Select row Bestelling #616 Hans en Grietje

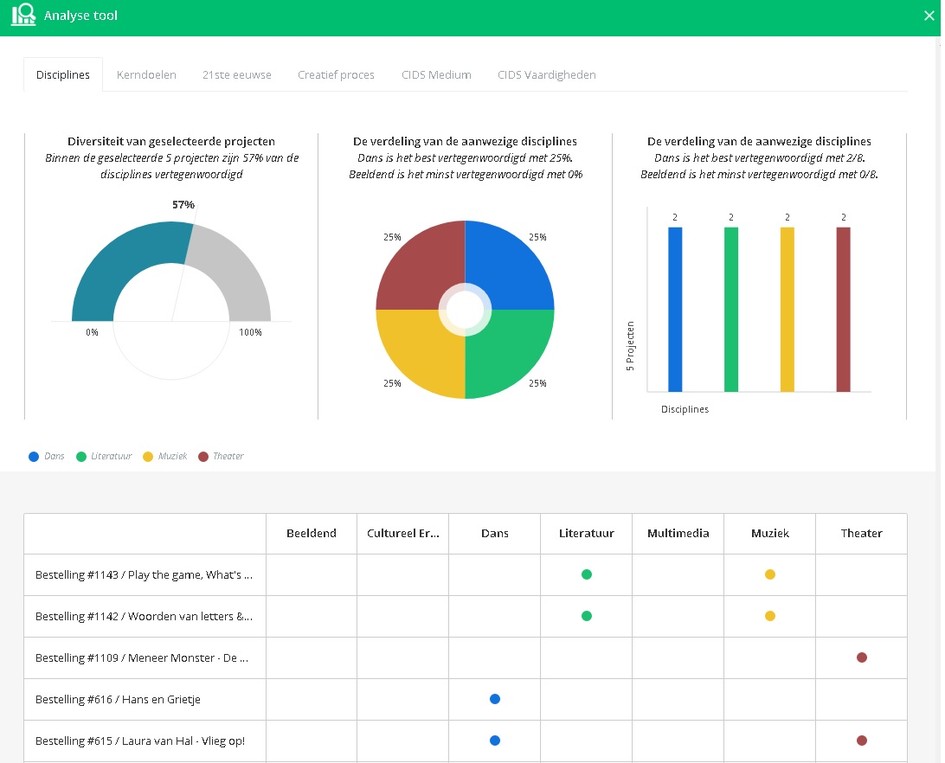[x=465, y=700]
